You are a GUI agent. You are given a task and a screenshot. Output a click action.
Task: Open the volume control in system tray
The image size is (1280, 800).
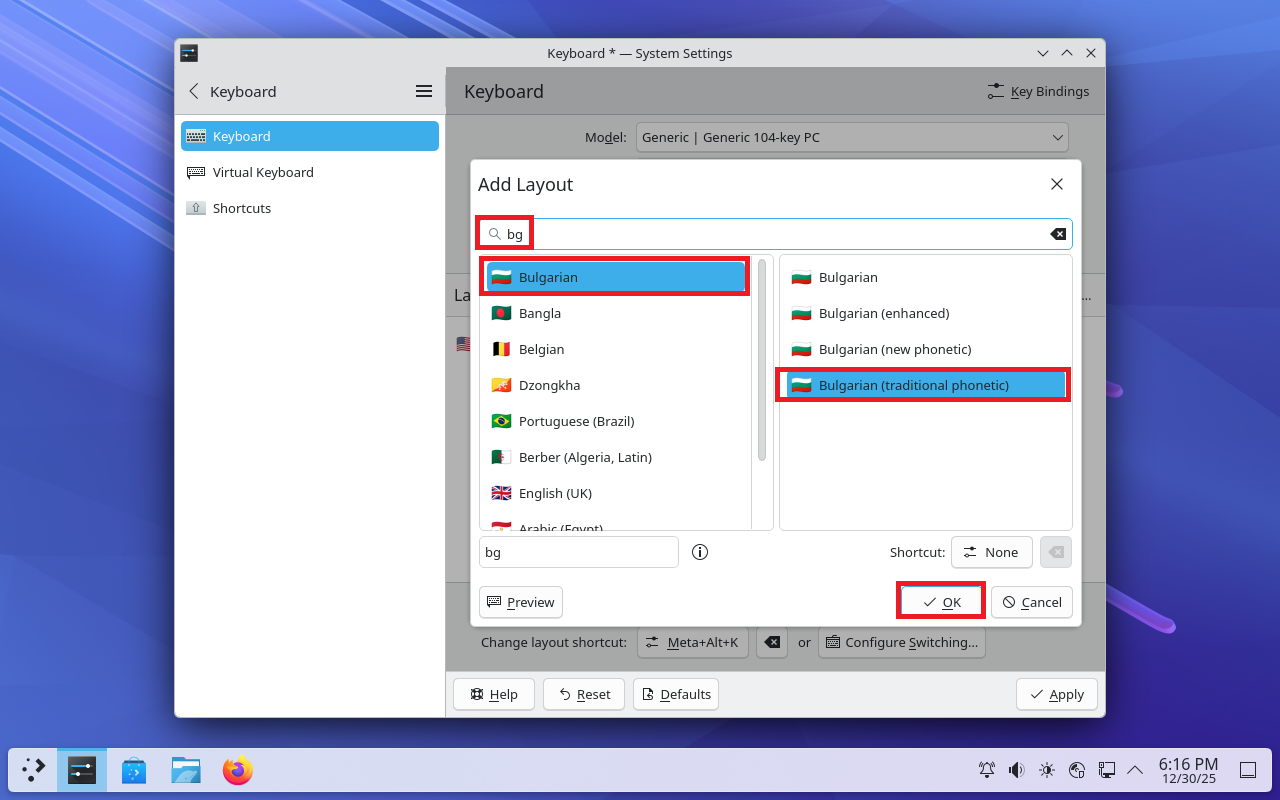tap(1016, 770)
